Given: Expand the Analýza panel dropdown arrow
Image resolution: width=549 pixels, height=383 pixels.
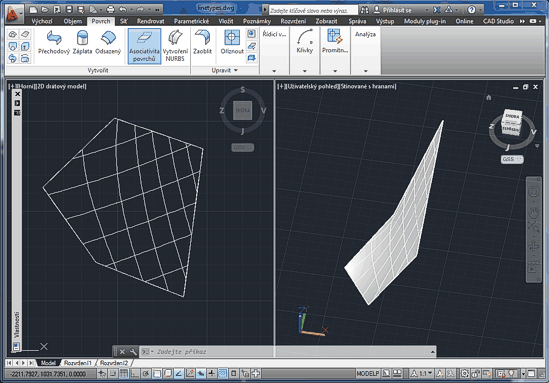Looking at the screenshot, I should tap(366, 71).
